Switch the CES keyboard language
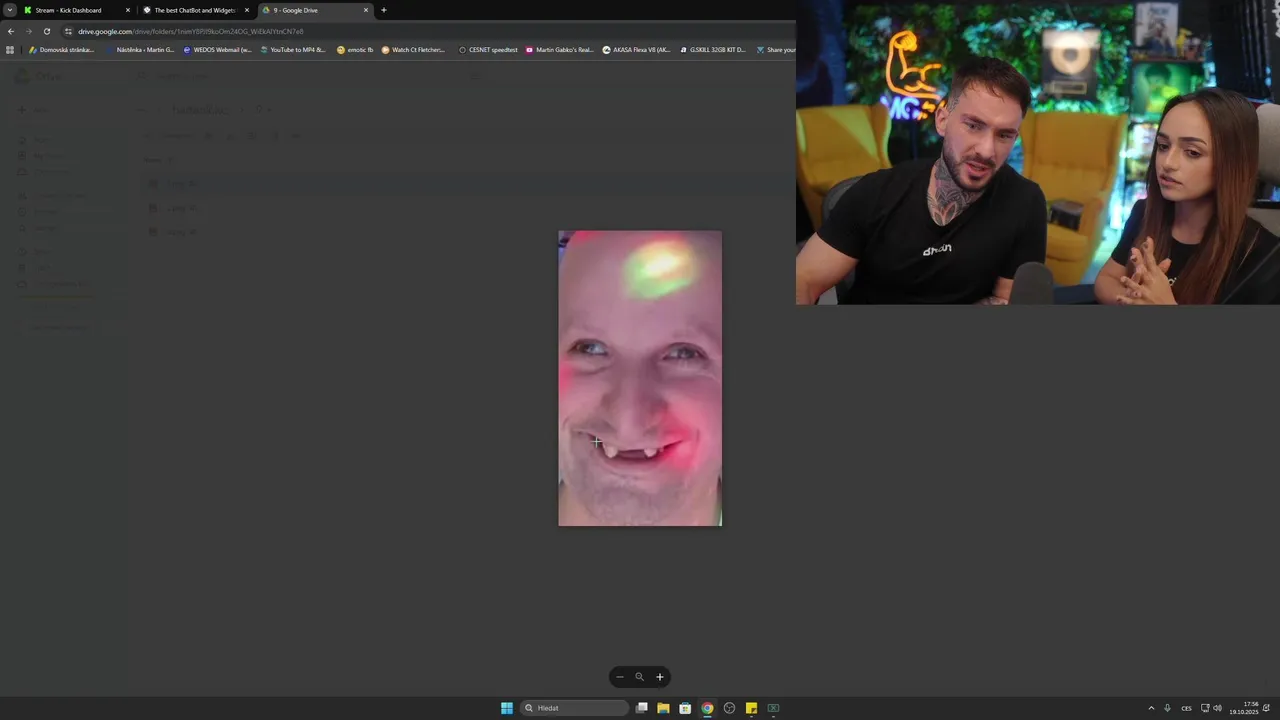Image resolution: width=1280 pixels, height=720 pixels. click(1186, 708)
